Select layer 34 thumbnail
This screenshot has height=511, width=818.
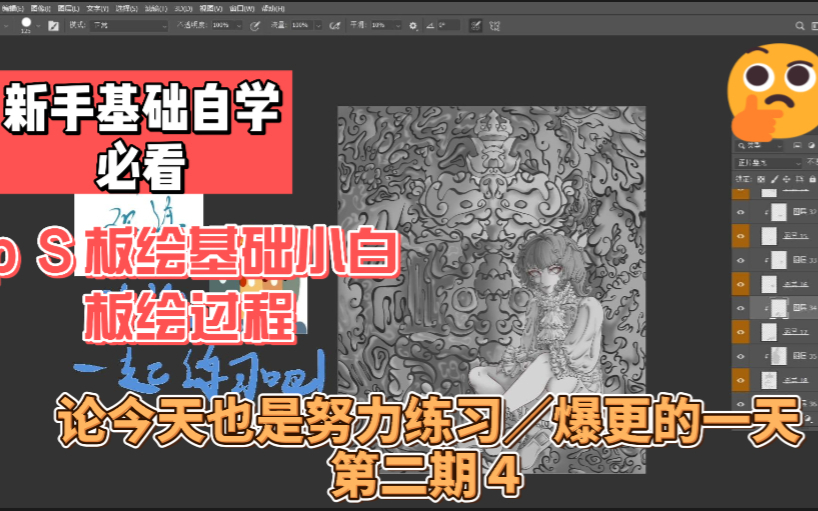coord(776,309)
